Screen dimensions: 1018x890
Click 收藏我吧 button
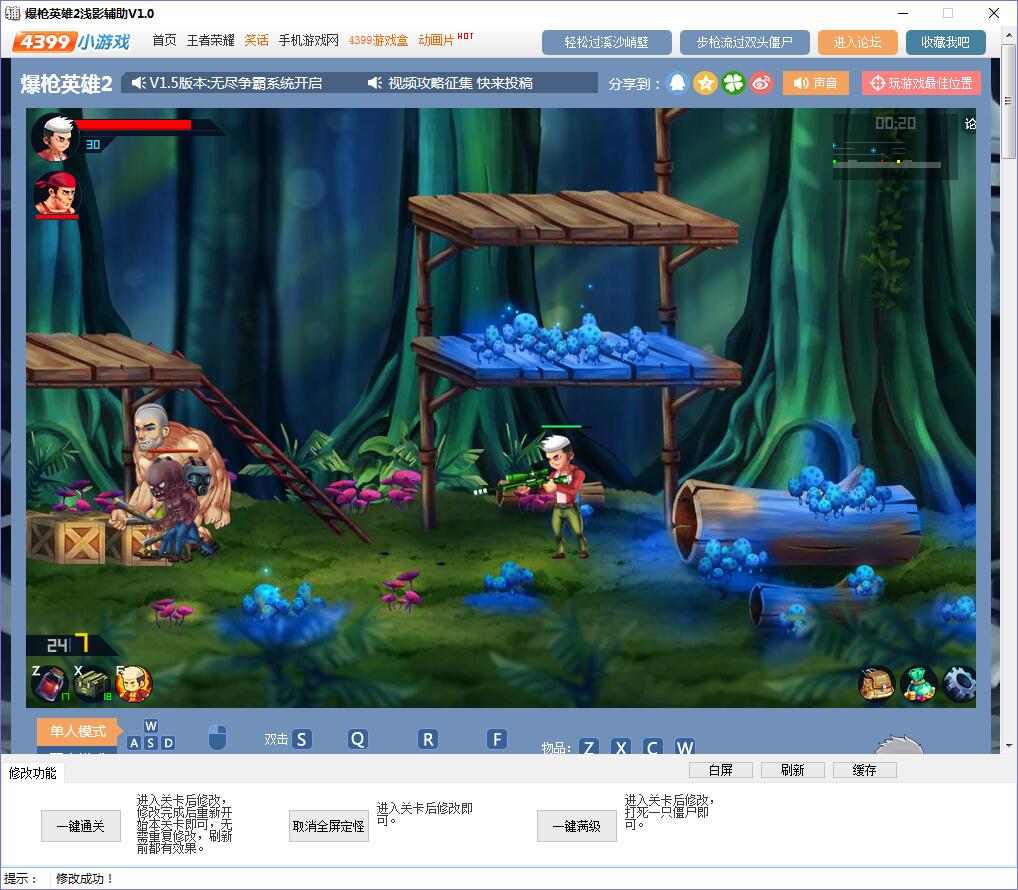(945, 42)
